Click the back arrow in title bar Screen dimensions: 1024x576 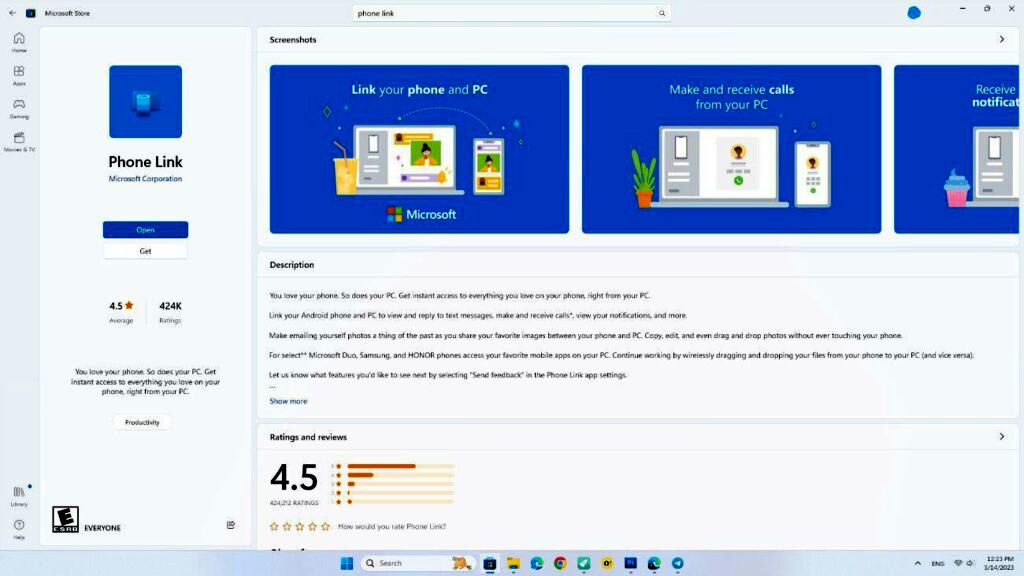tap(12, 13)
